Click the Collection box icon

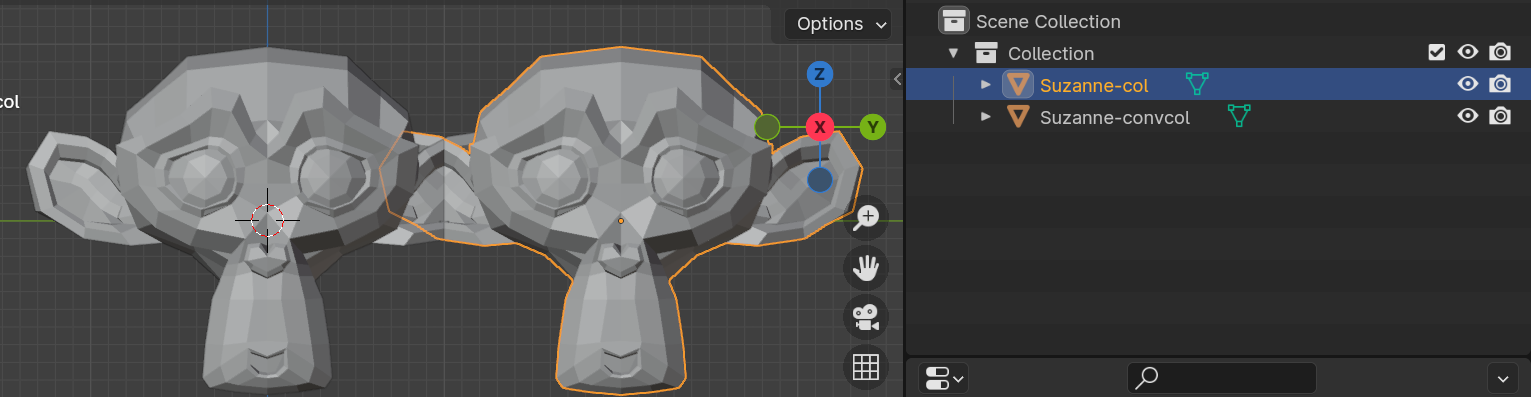click(986, 53)
